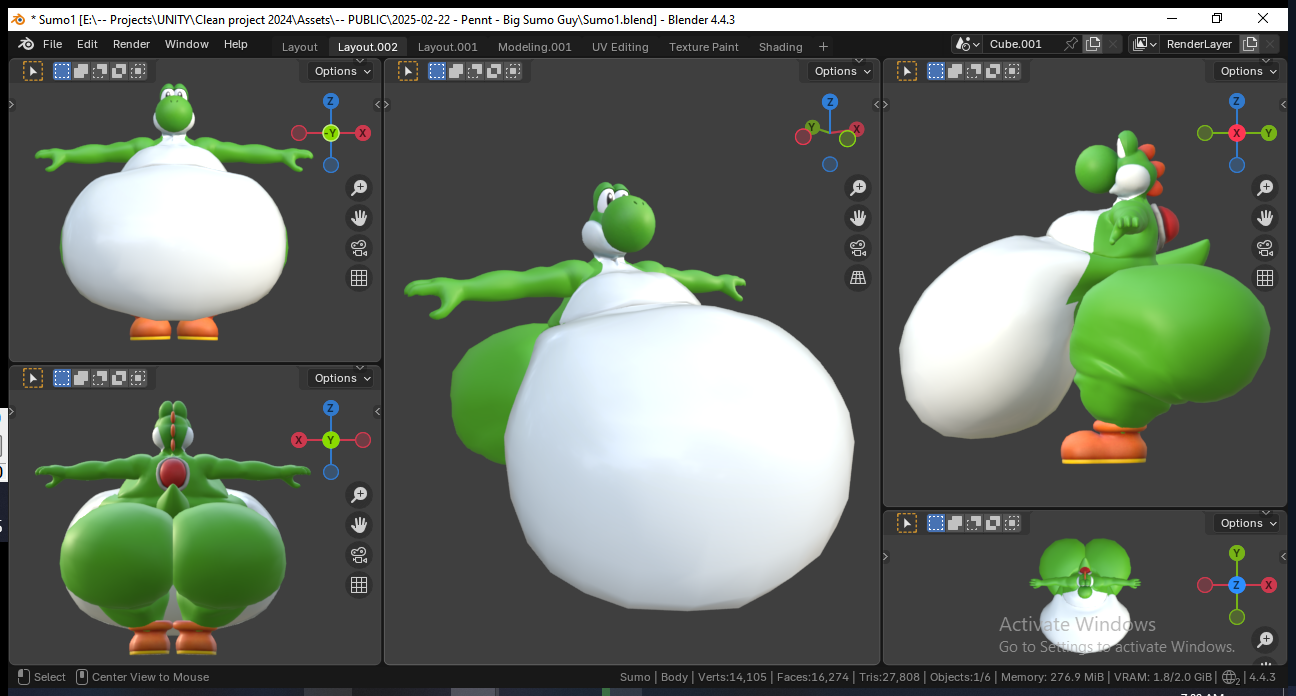Click blue Z axis in front-view gizmo
The image size is (1296, 696).
(x=331, y=101)
